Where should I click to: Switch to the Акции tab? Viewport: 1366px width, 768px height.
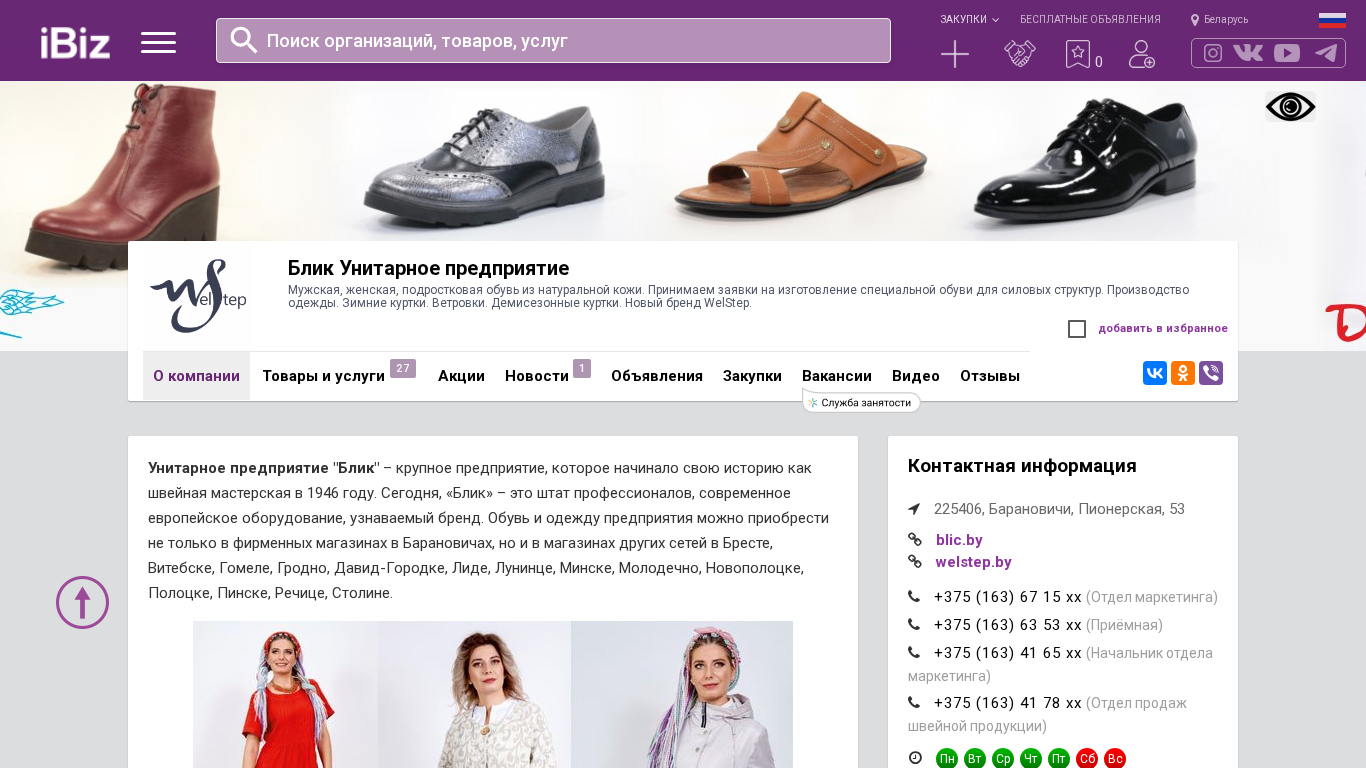461,376
